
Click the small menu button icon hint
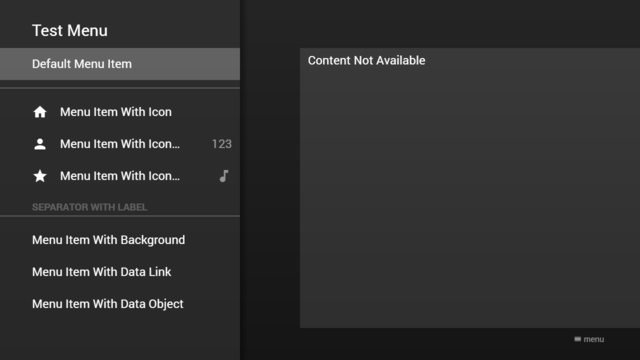click(x=578, y=339)
